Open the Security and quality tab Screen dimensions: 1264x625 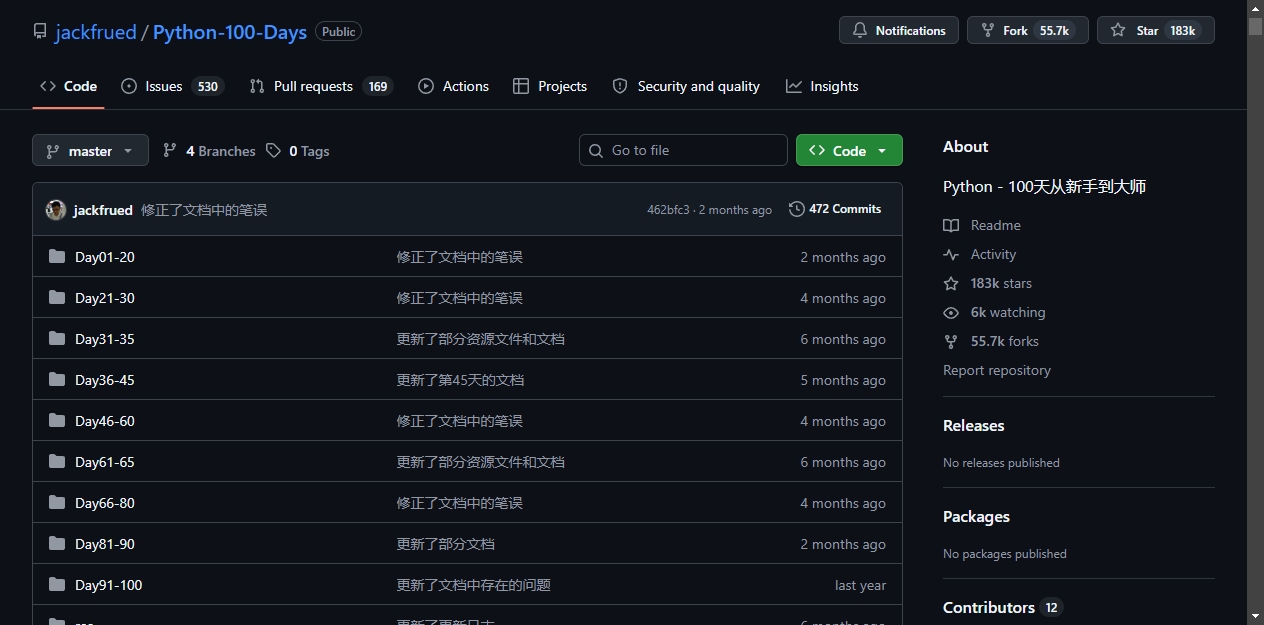pyautogui.click(x=686, y=86)
